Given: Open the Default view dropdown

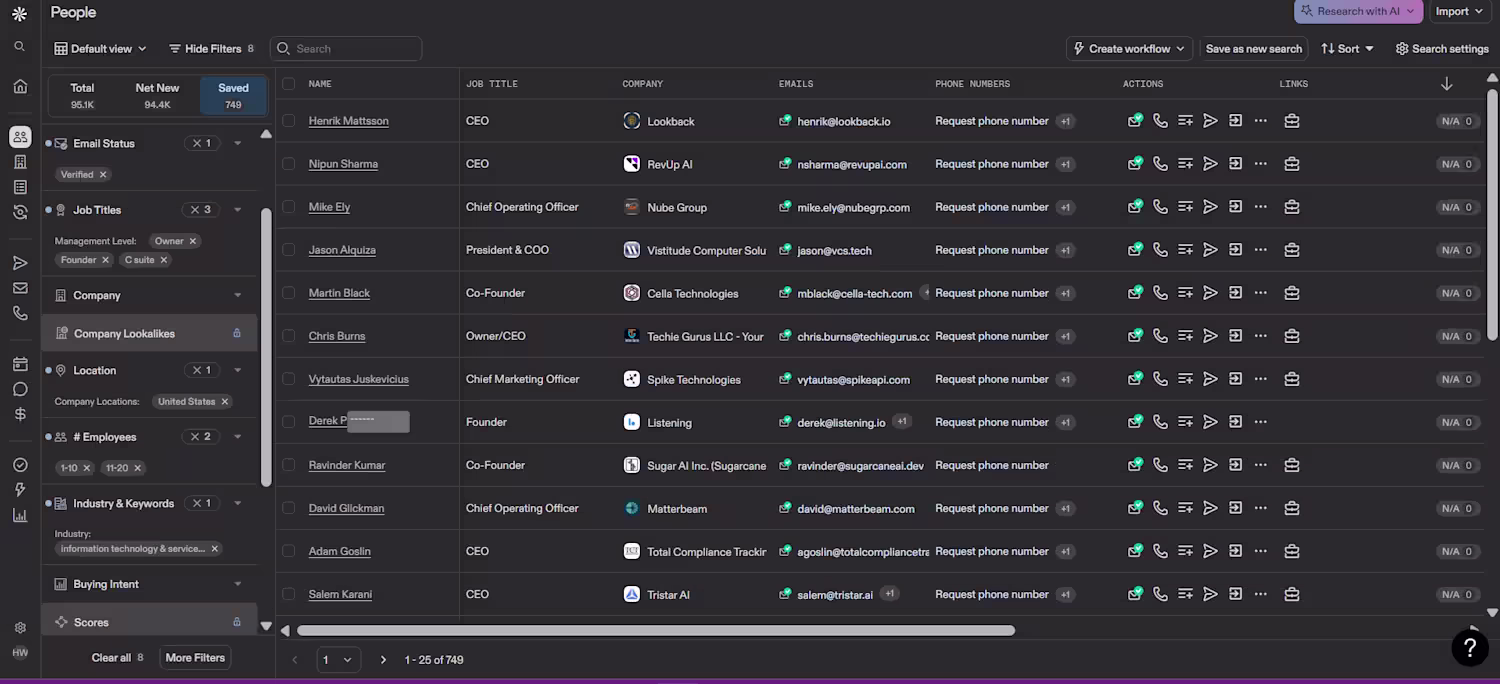Looking at the screenshot, I should coord(101,48).
